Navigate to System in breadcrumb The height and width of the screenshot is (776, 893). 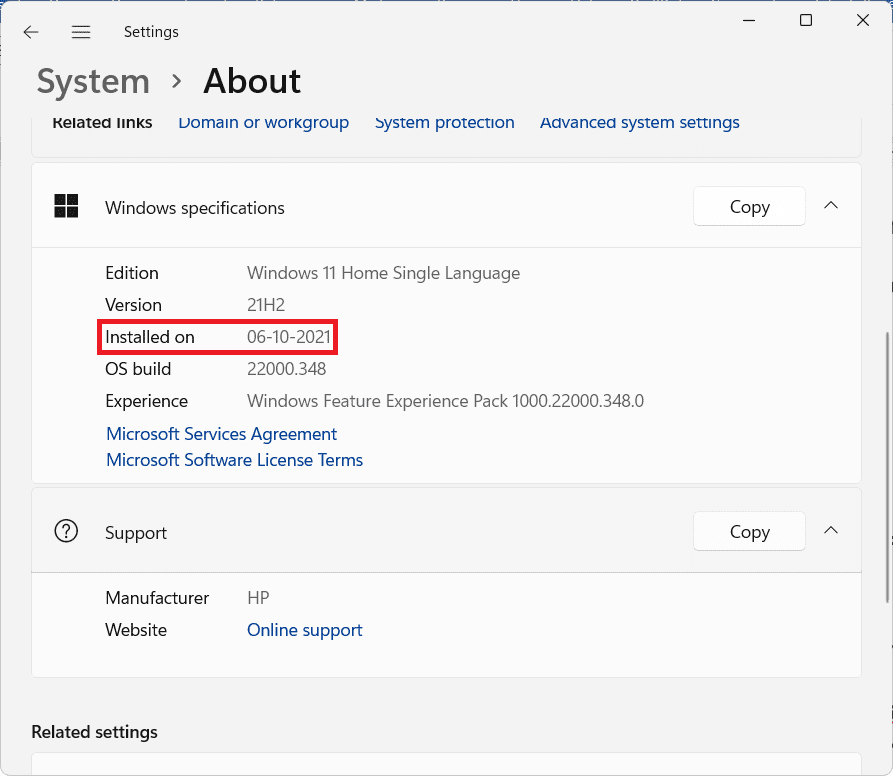[x=93, y=81]
